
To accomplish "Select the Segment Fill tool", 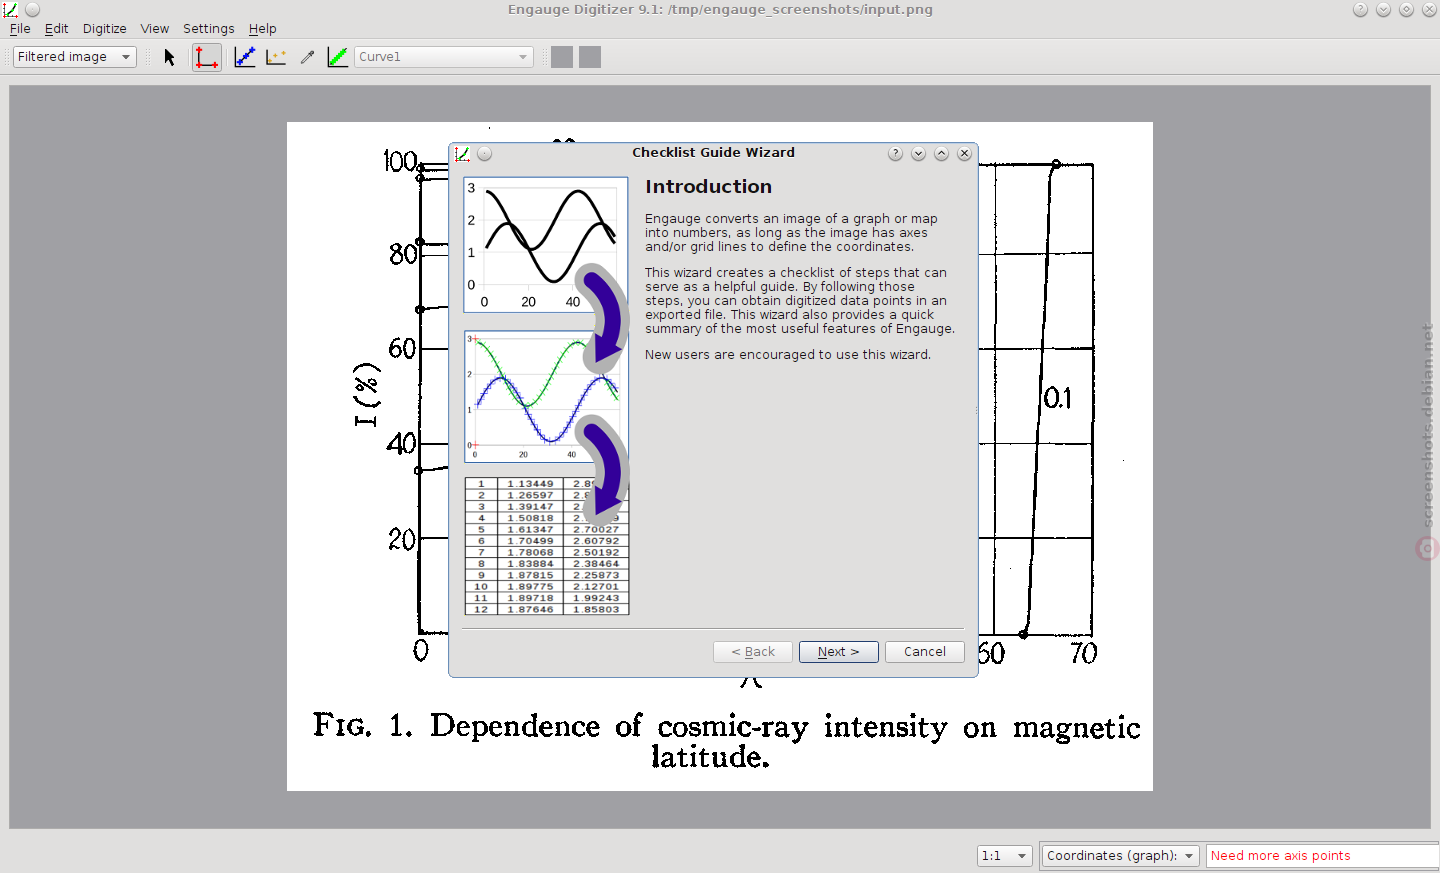I will pos(338,57).
